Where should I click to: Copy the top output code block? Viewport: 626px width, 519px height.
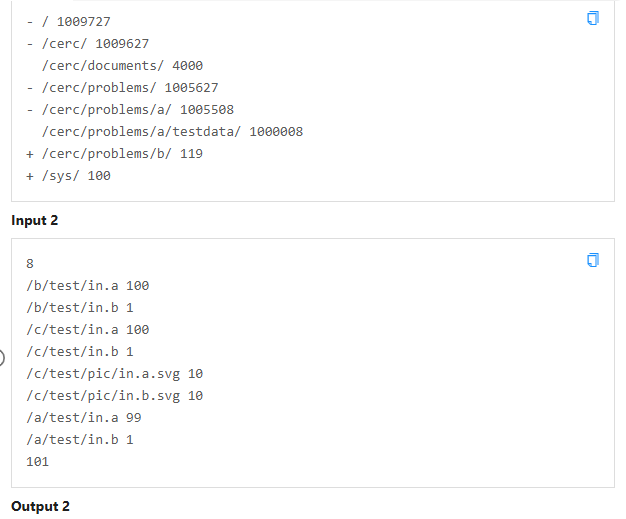[x=593, y=19]
